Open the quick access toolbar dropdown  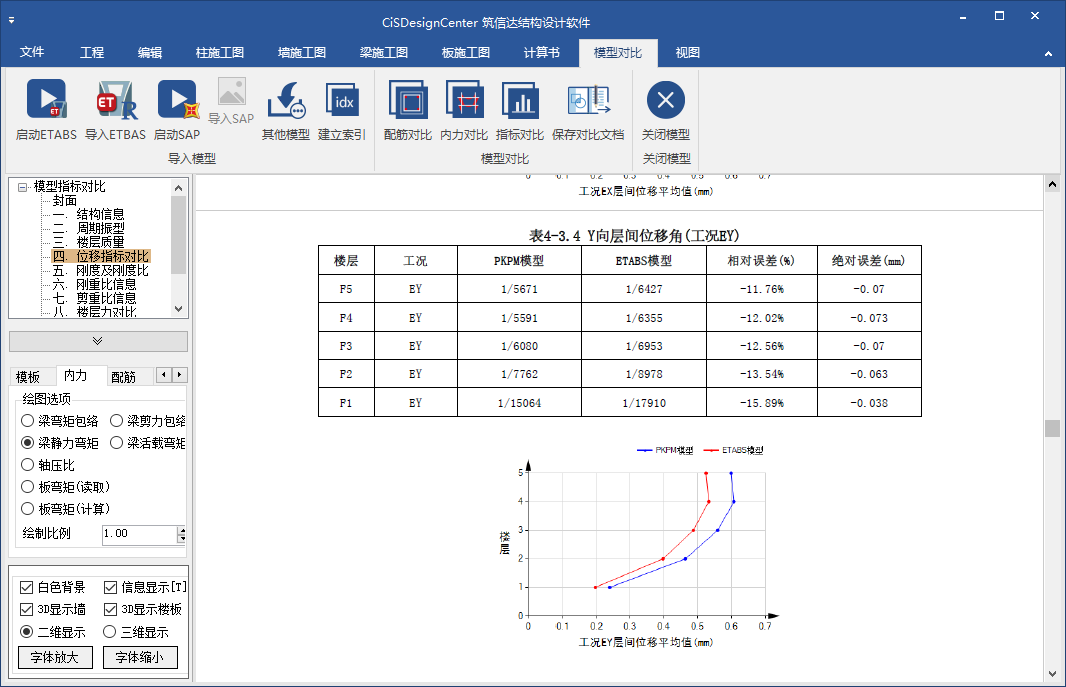[x=12, y=20]
